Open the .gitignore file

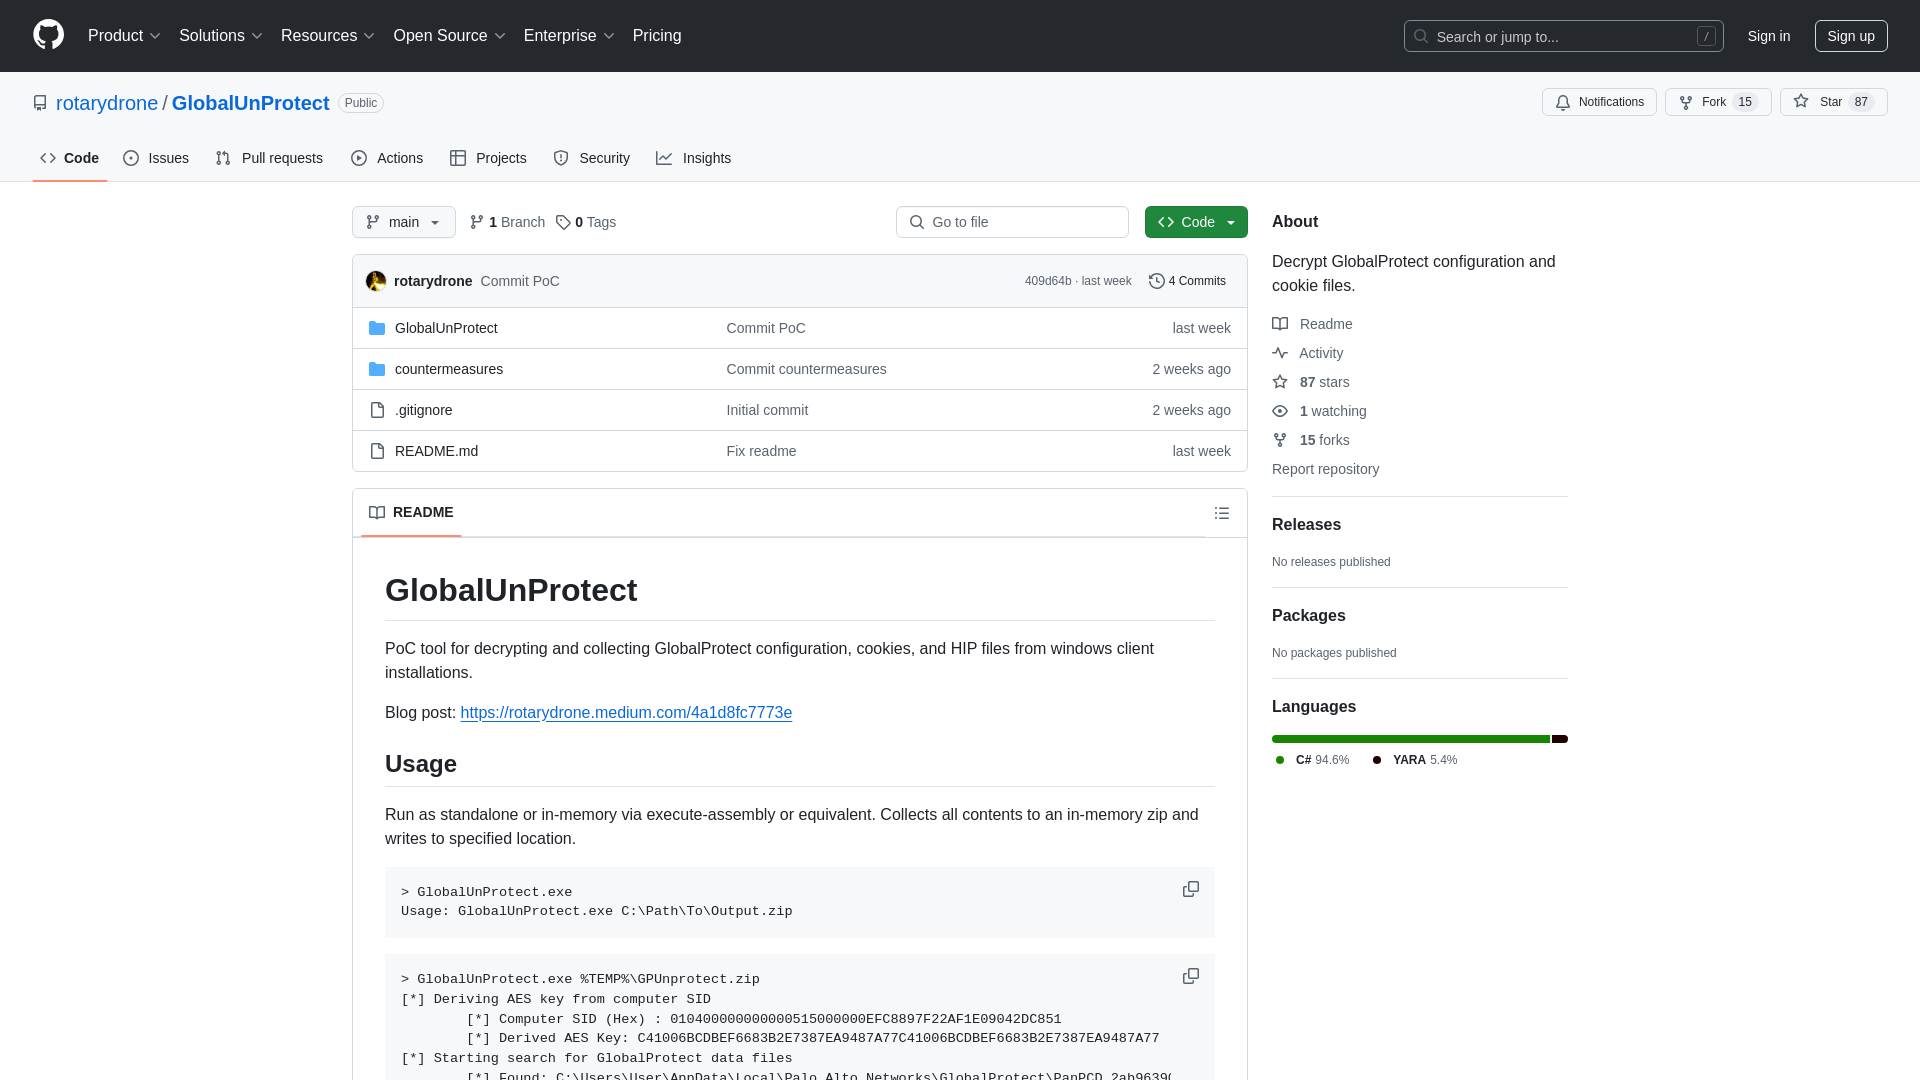[x=423, y=410]
